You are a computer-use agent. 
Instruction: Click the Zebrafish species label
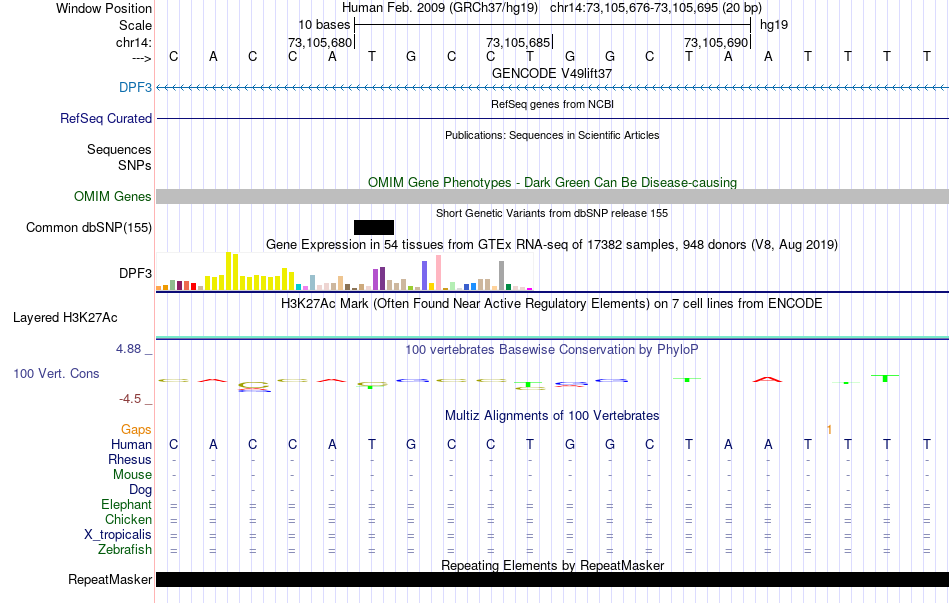pos(125,550)
